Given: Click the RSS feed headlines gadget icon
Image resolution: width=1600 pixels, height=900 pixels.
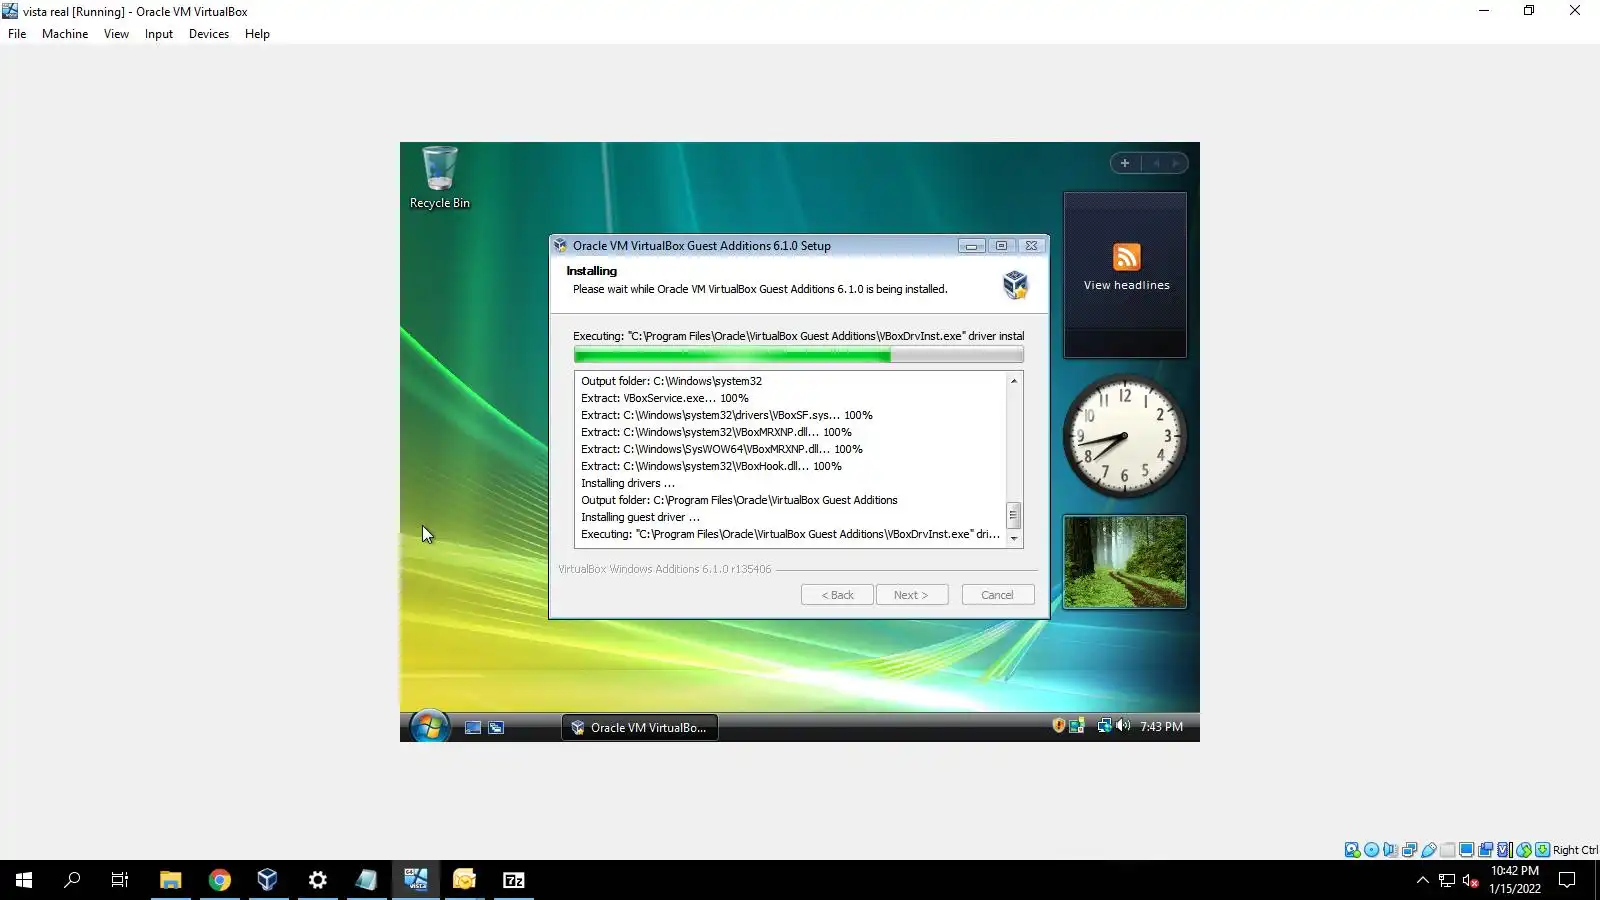Looking at the screenshot, I should click(1126, 257).
